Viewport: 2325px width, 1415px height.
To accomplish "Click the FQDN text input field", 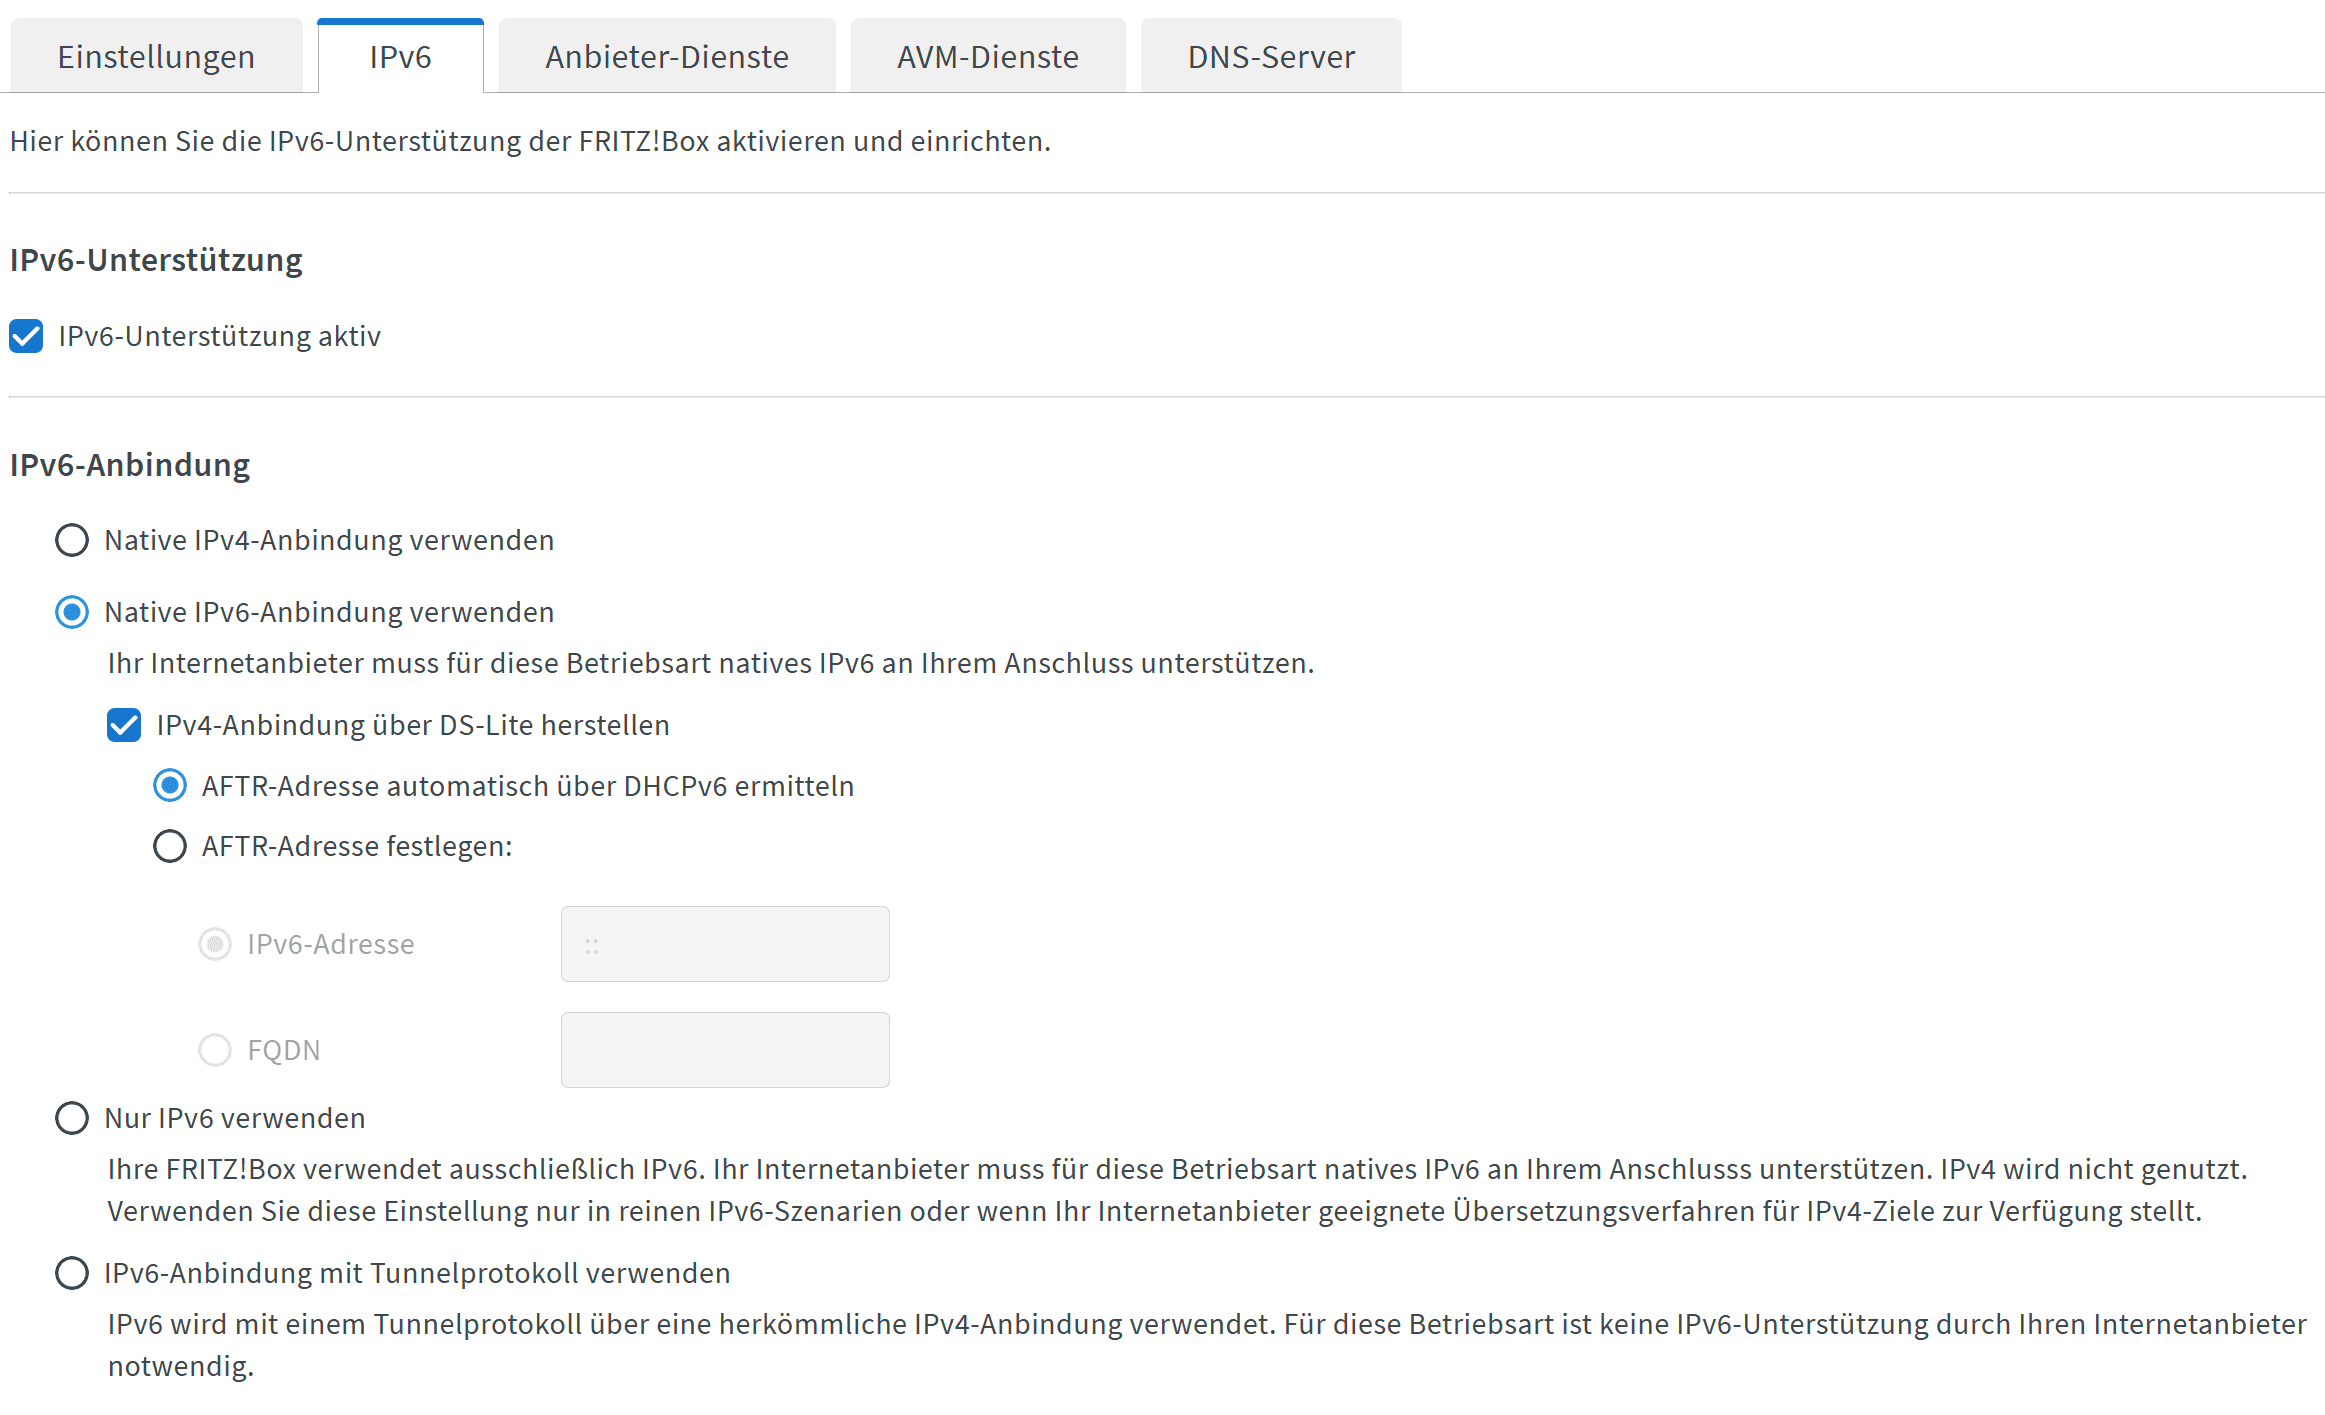I will (x=725, y=1050).
